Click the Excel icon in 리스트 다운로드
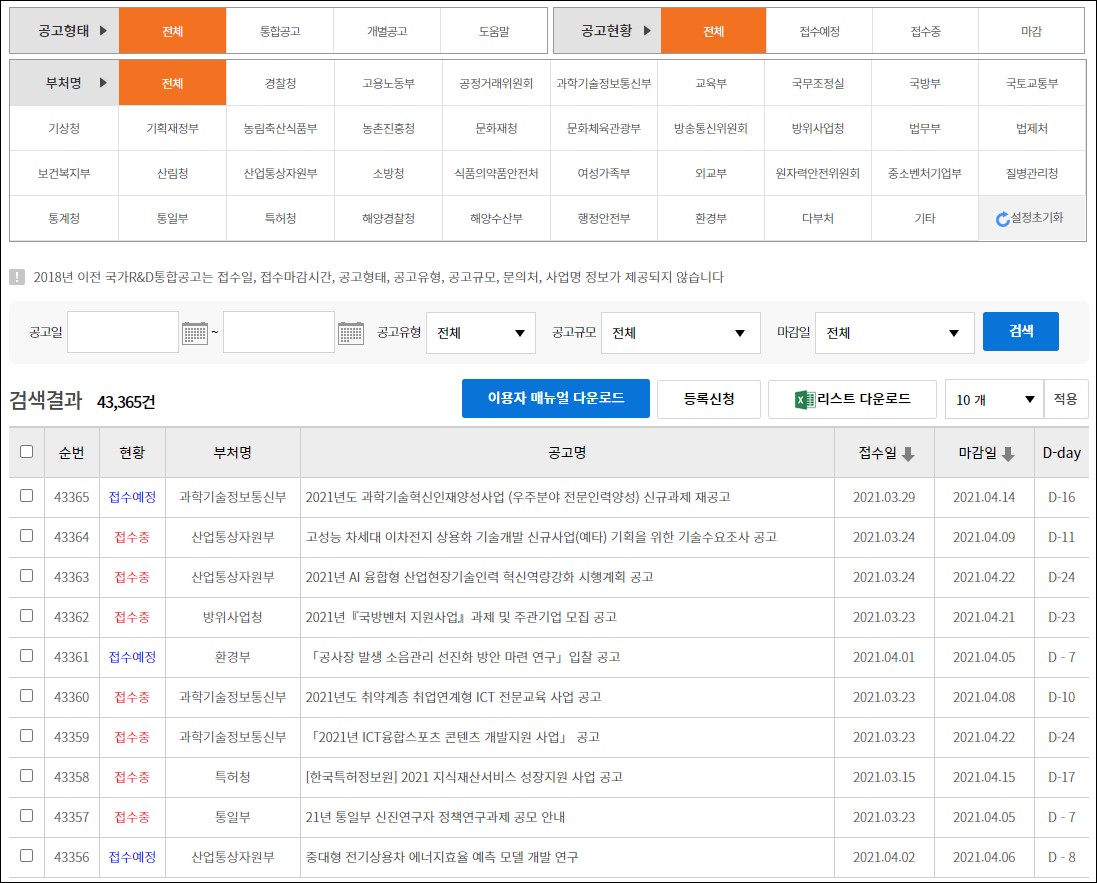1097x883 pixels. (x=805, y=400)
